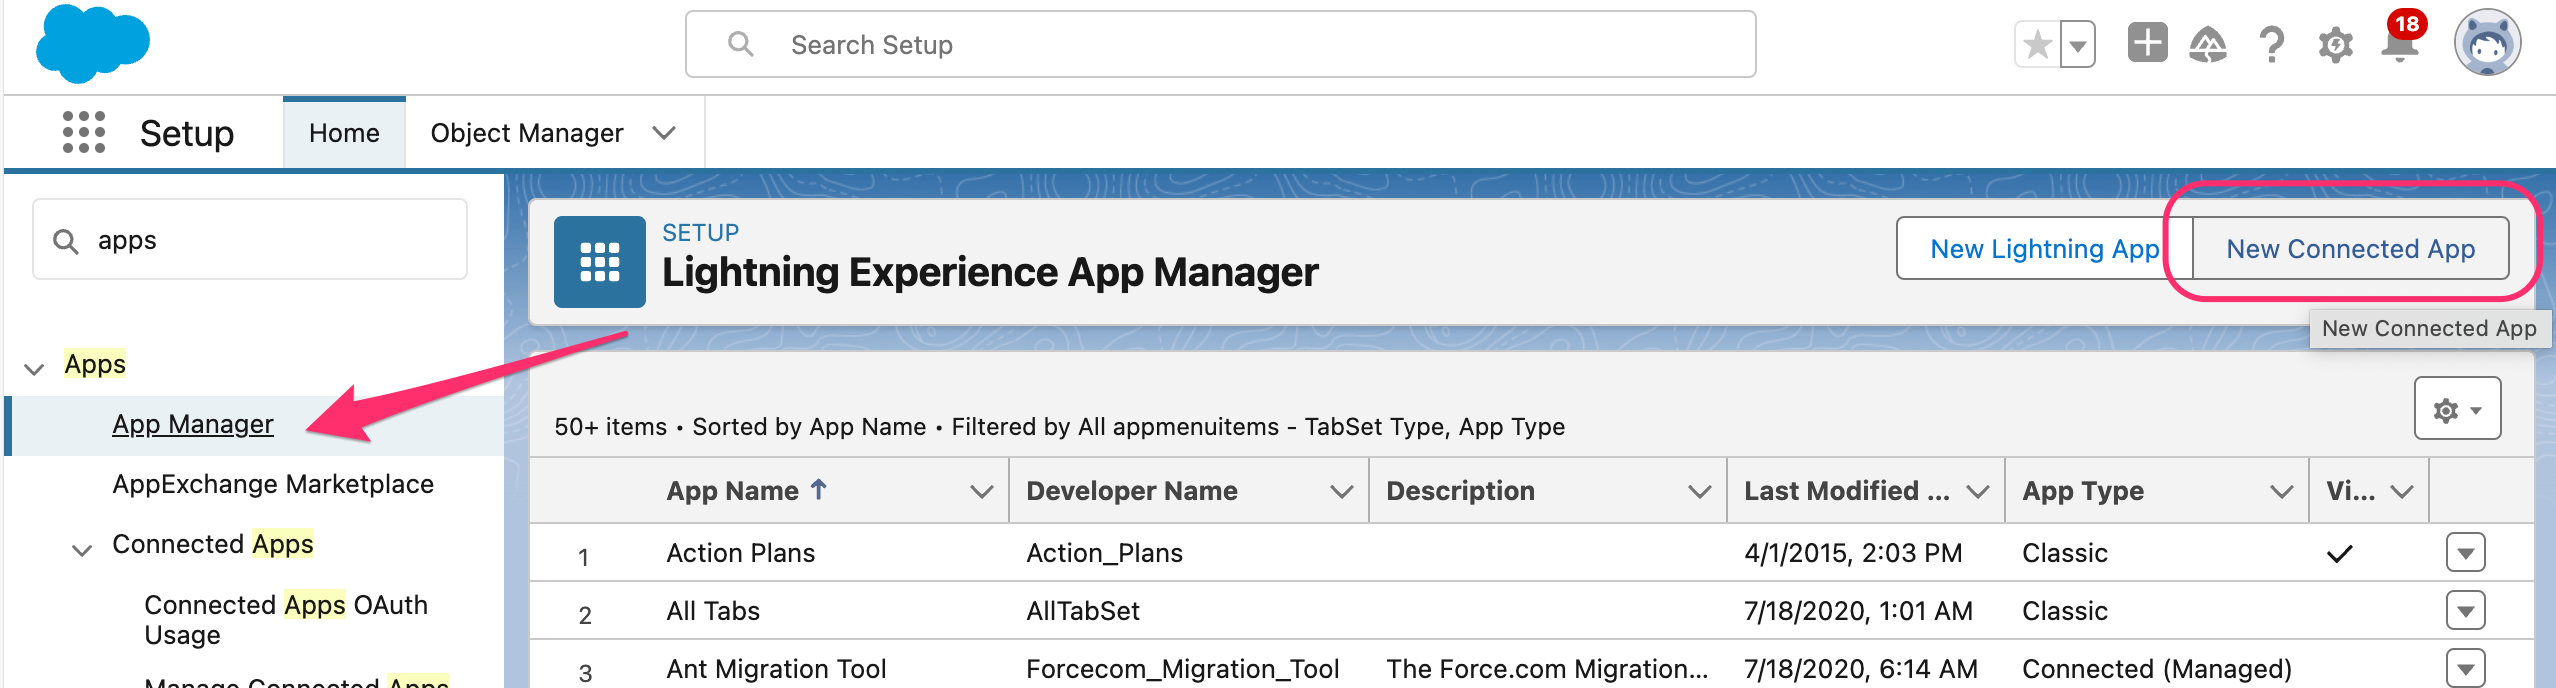The width and height of the screenshot is (2556, 688).
Task: Open the Last Modified column menu chevron
Action: pyautogui.click(x=1977, y=491)
